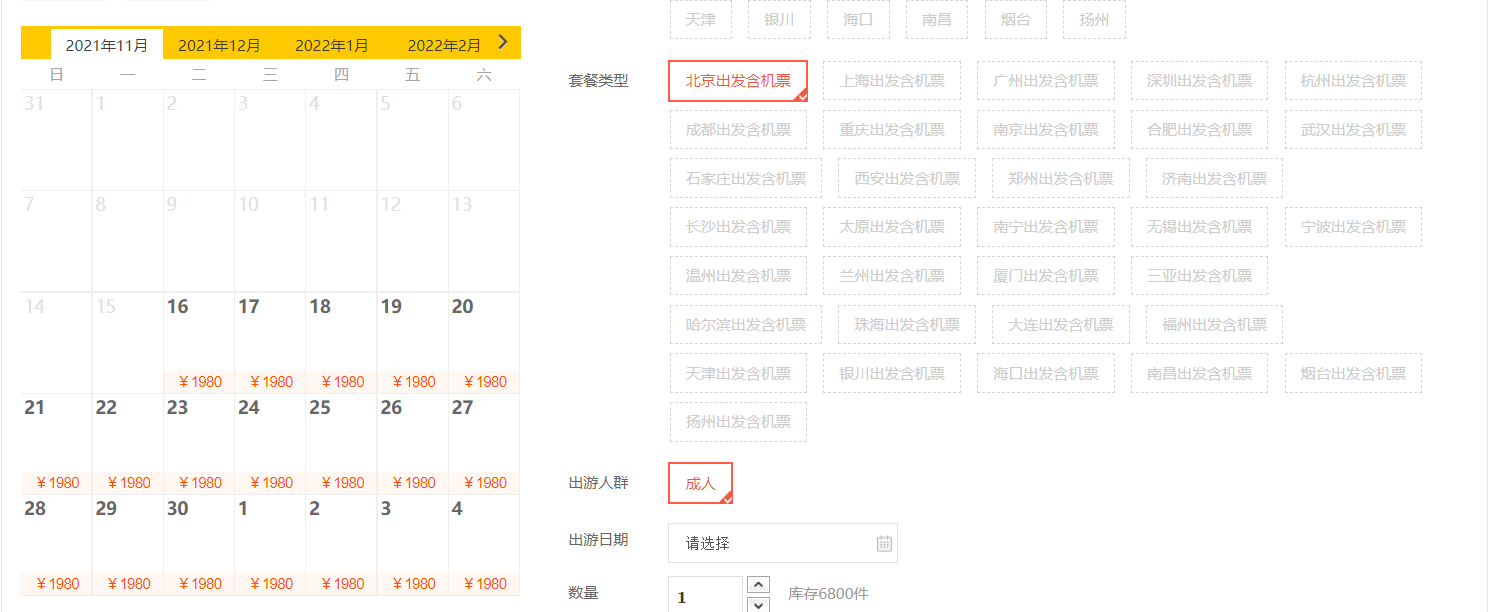Screen dimensions: 1488x612
Task: Toggle the 成人 traveler option
Action: pos(700,483)
